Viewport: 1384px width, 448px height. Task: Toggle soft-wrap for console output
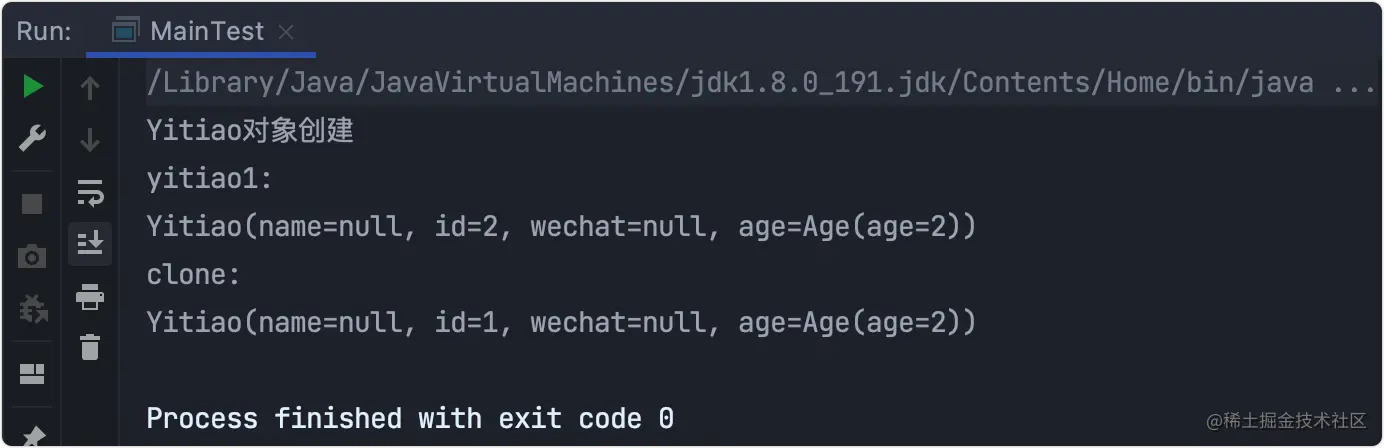(90, 192)
